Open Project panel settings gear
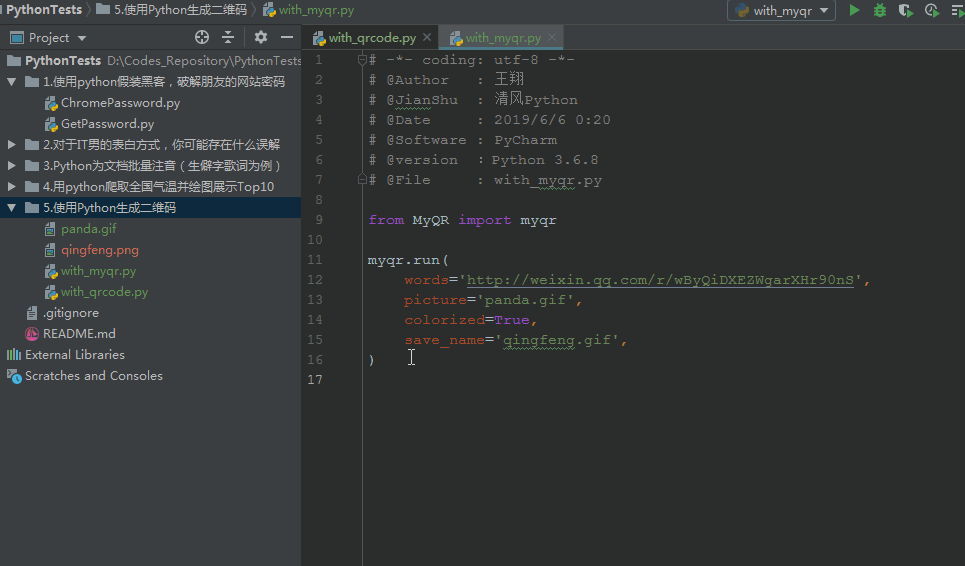Image resolution: width=965 pixels, height=566 pixels. coord(261,38)
